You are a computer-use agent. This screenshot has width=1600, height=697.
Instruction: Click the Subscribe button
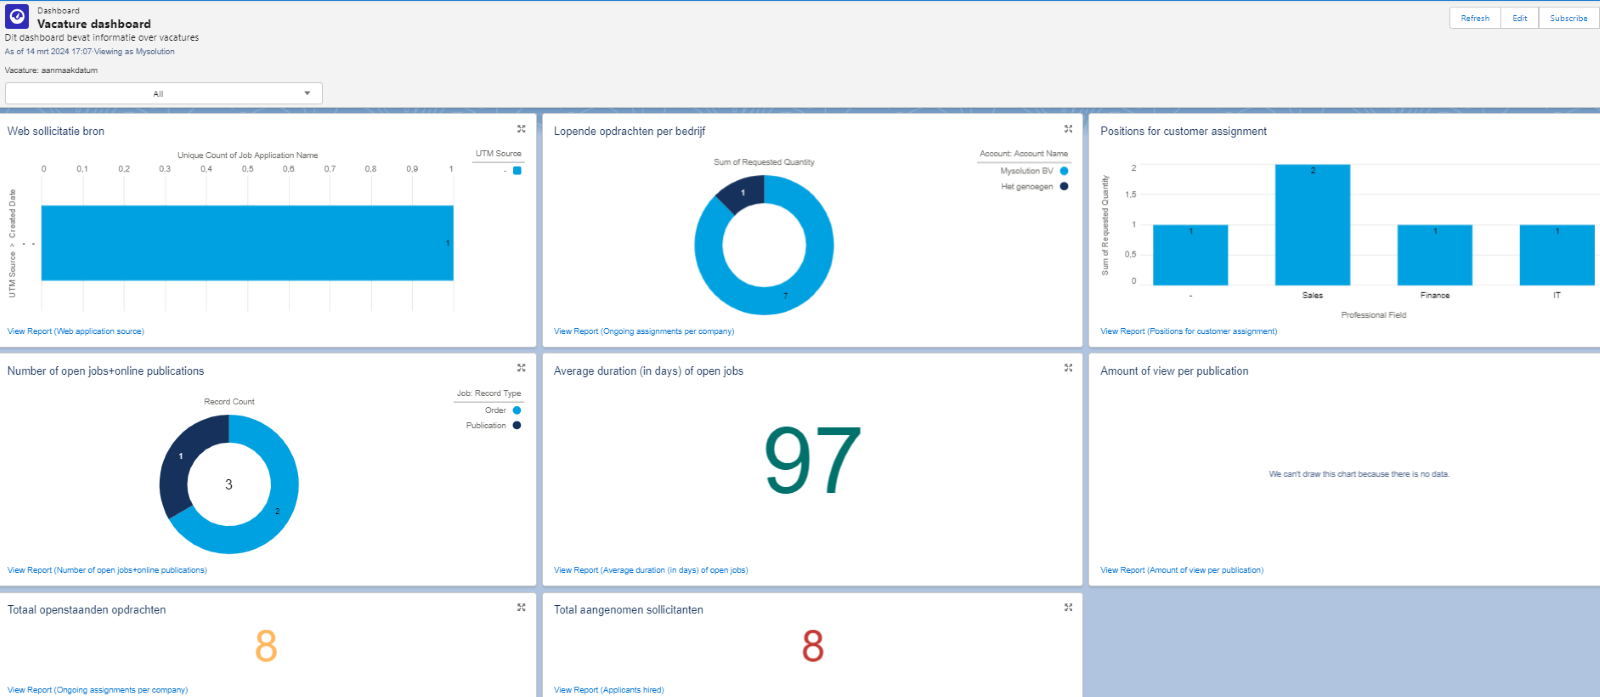coord(1568,18)
